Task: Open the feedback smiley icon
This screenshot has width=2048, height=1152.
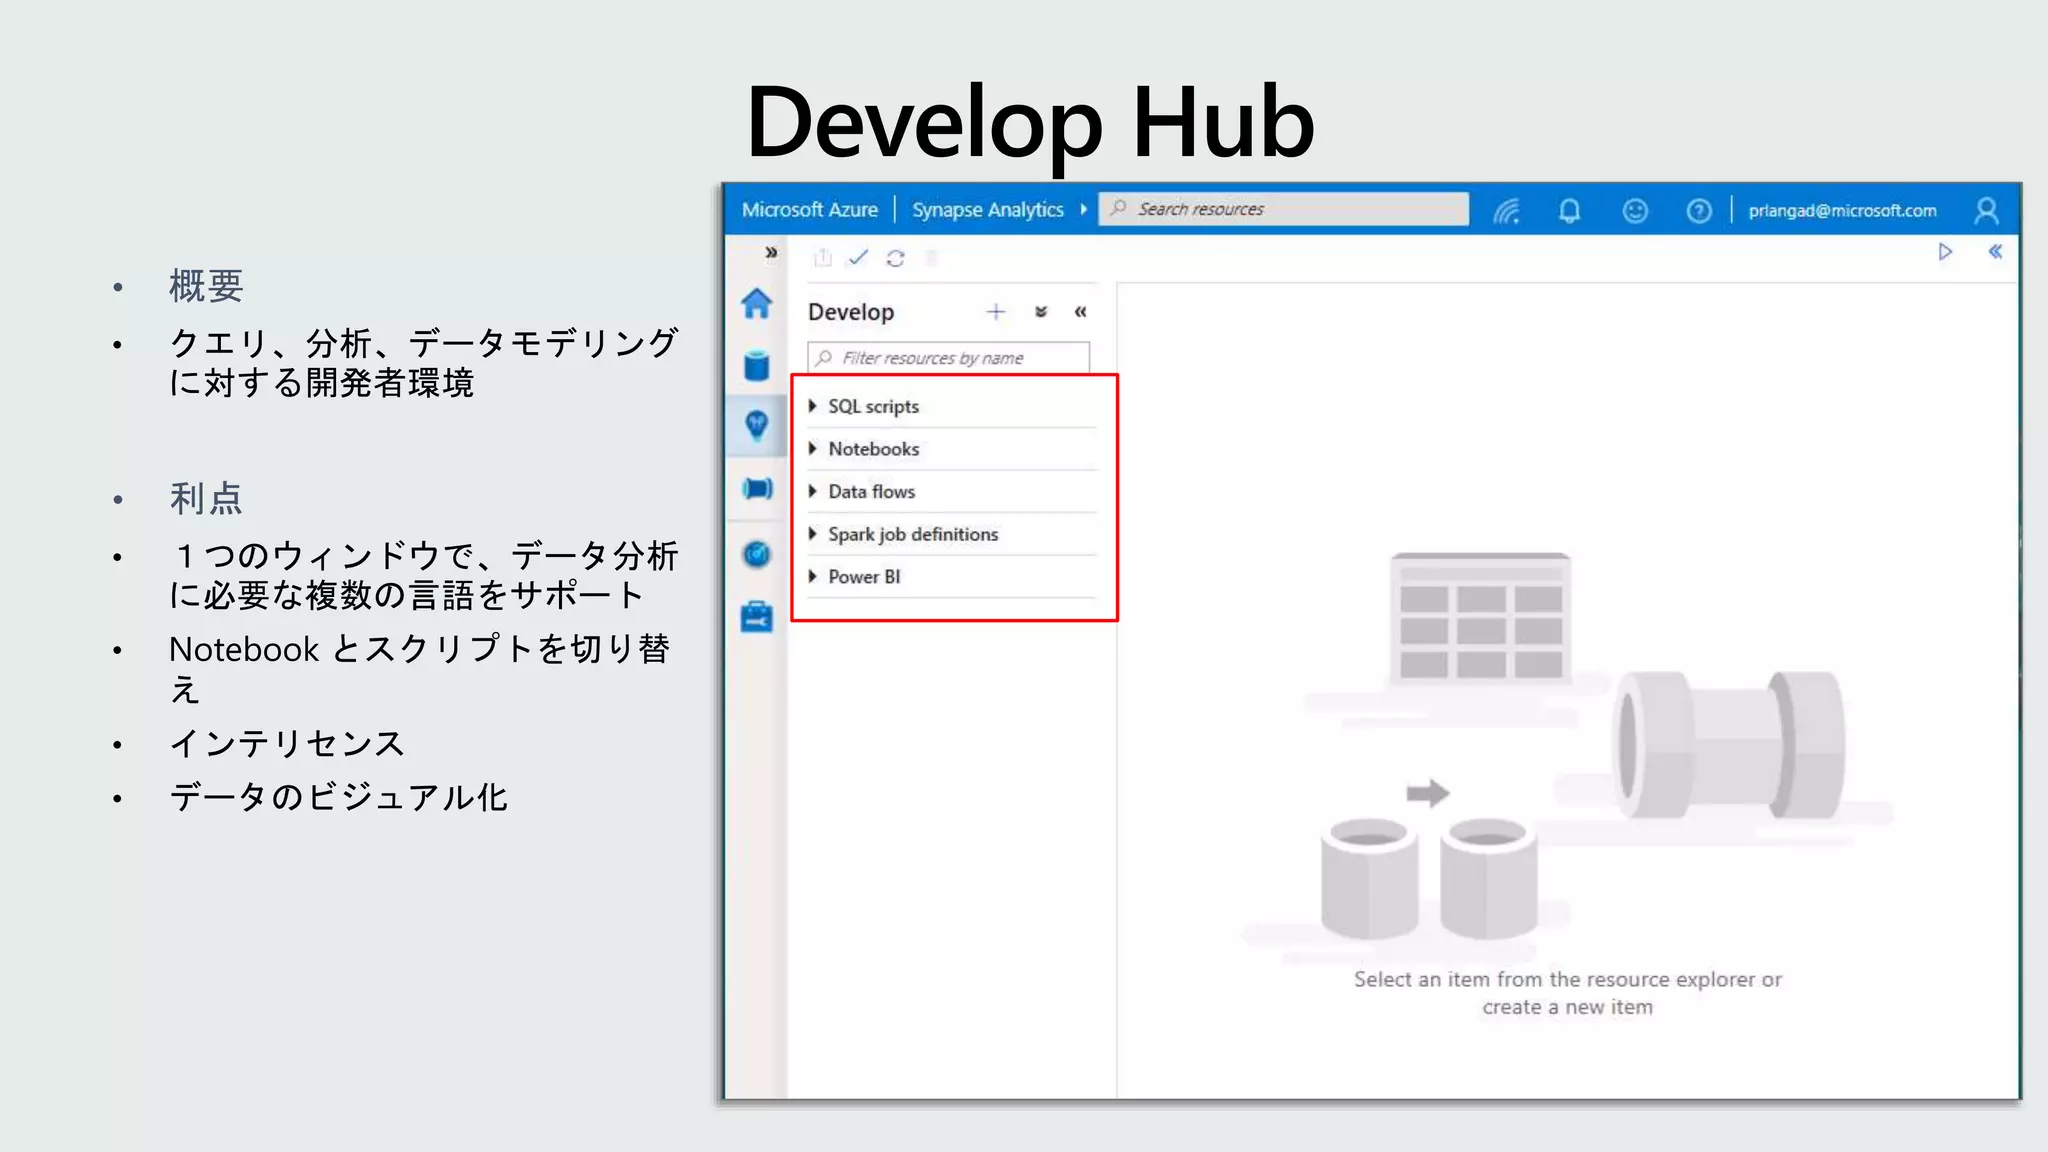Action: [x=1634, y=211]
